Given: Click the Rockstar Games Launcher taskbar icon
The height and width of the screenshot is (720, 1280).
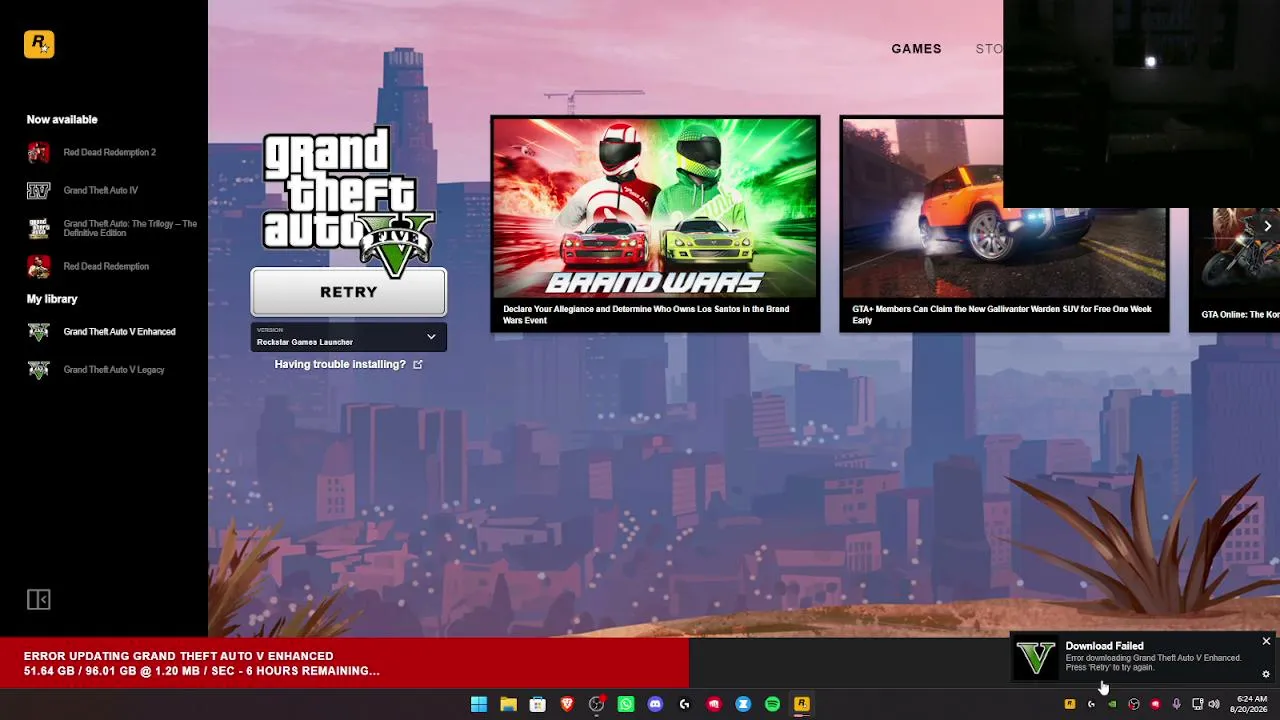Looking at the screenshot, I should pyautogui.click(x=802, y=704).
